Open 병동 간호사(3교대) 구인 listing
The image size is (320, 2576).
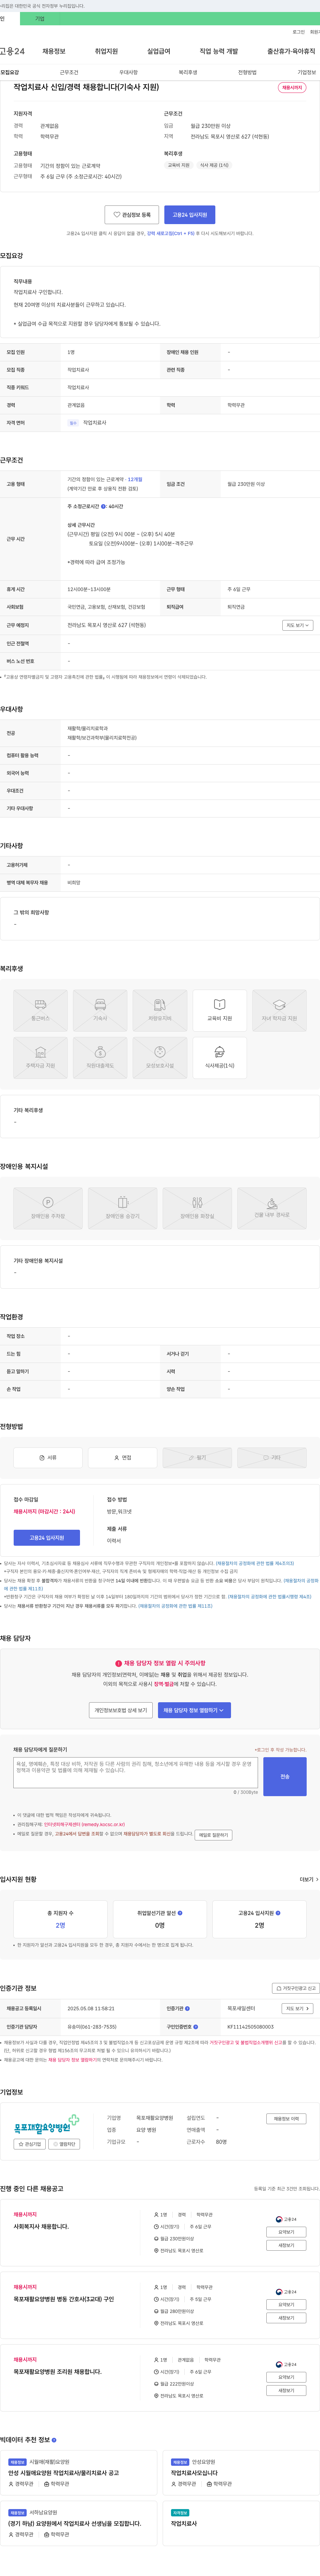(64, 2299)
